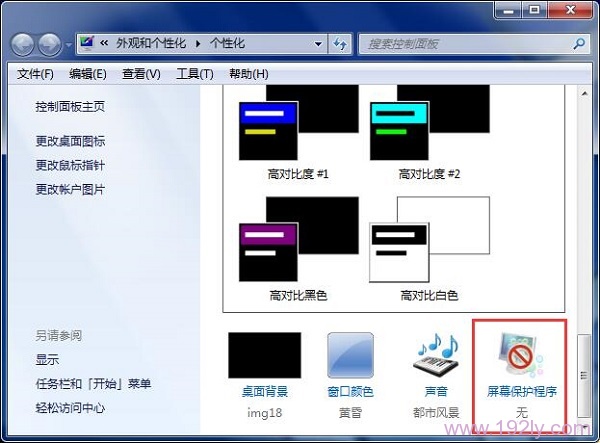Click the refresh button next to the address bar
This screenshot has height=443, width=600.
pyautogui.click(x=340, y=44)
